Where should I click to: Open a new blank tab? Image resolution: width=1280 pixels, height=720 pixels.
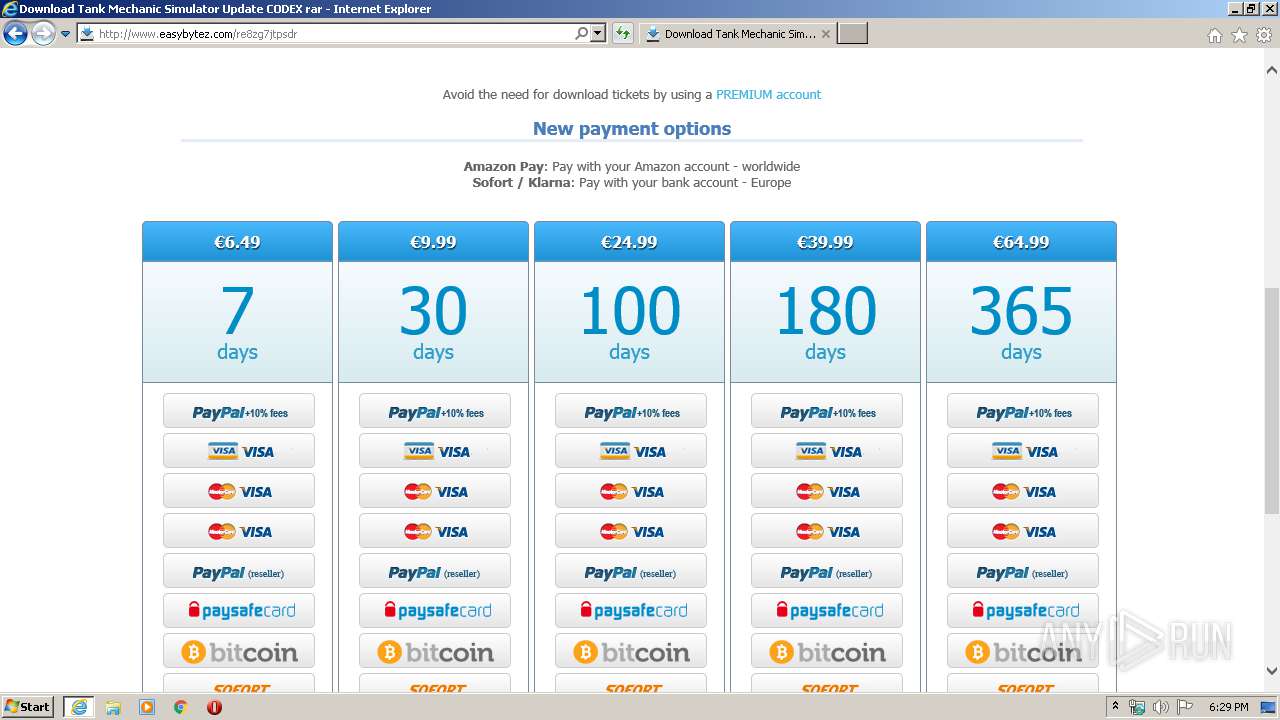[852, 34]
